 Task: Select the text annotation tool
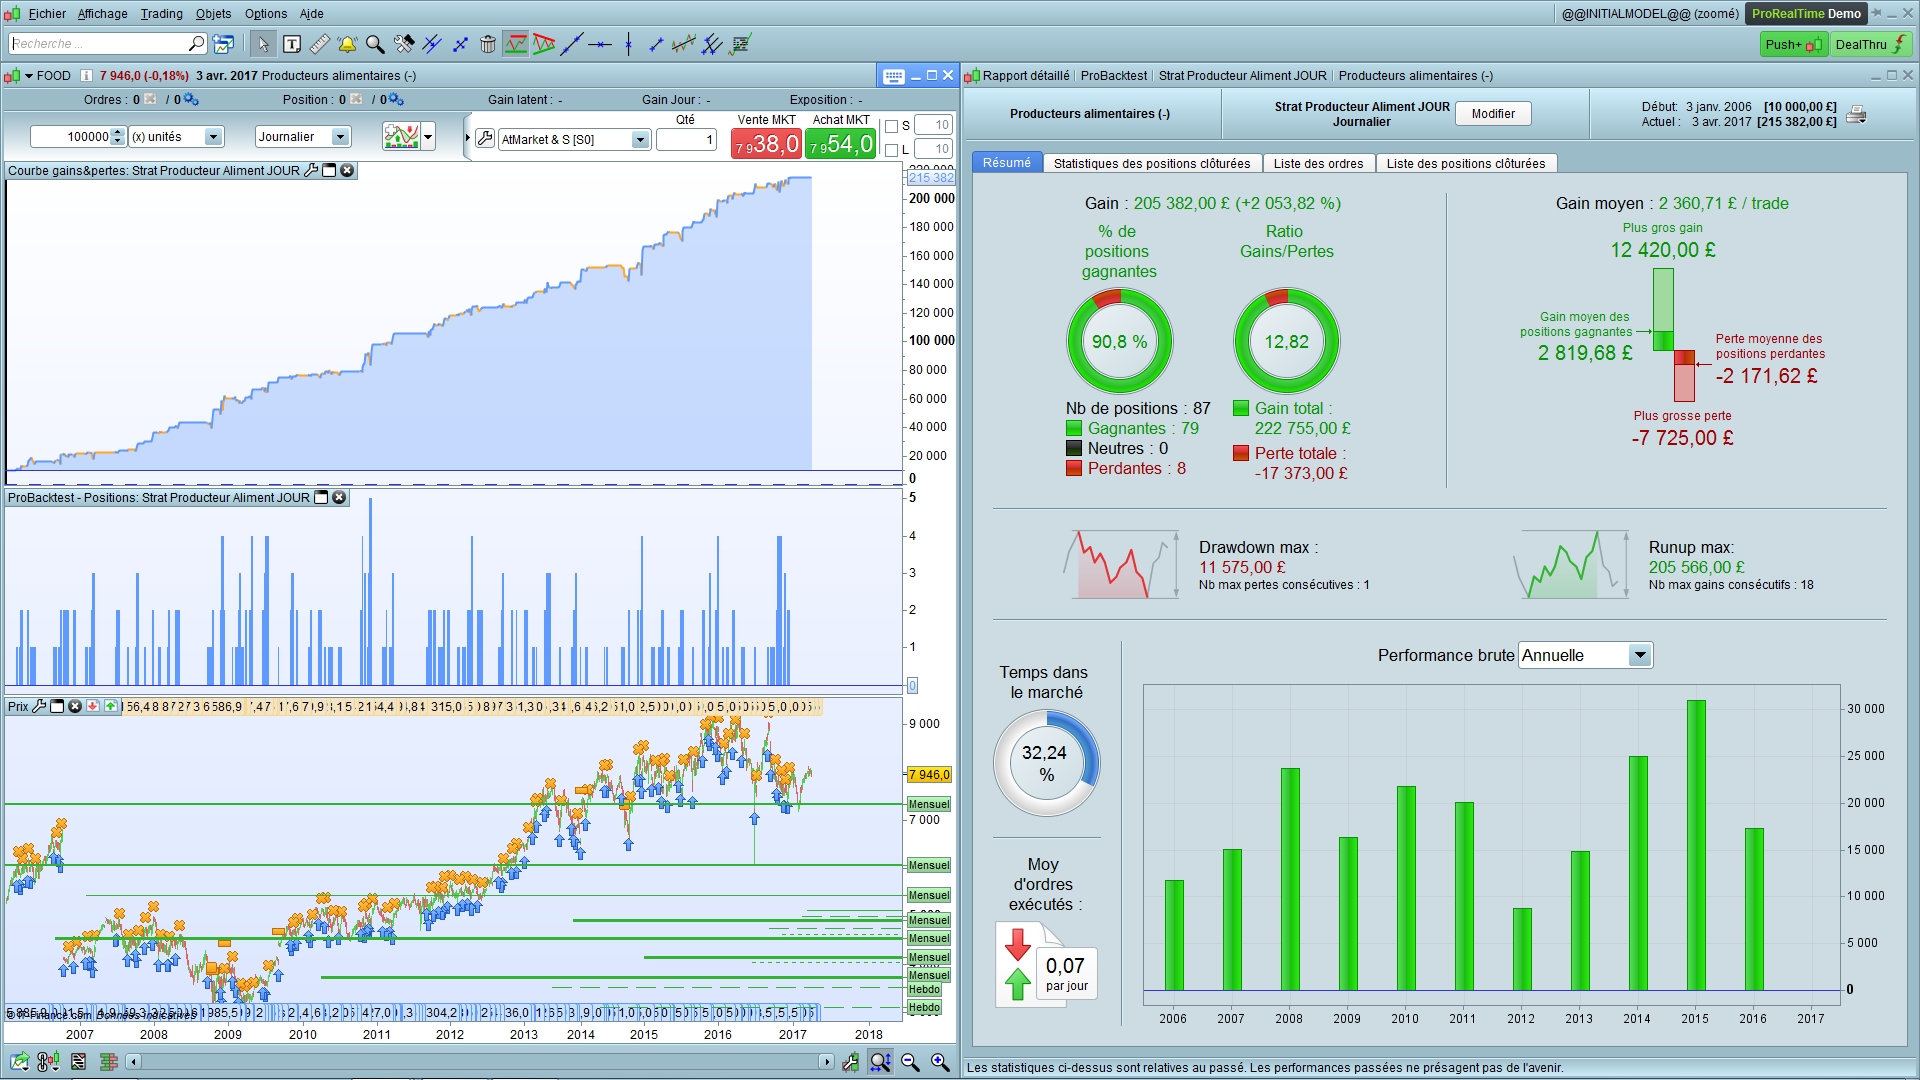tap(292, 44)
